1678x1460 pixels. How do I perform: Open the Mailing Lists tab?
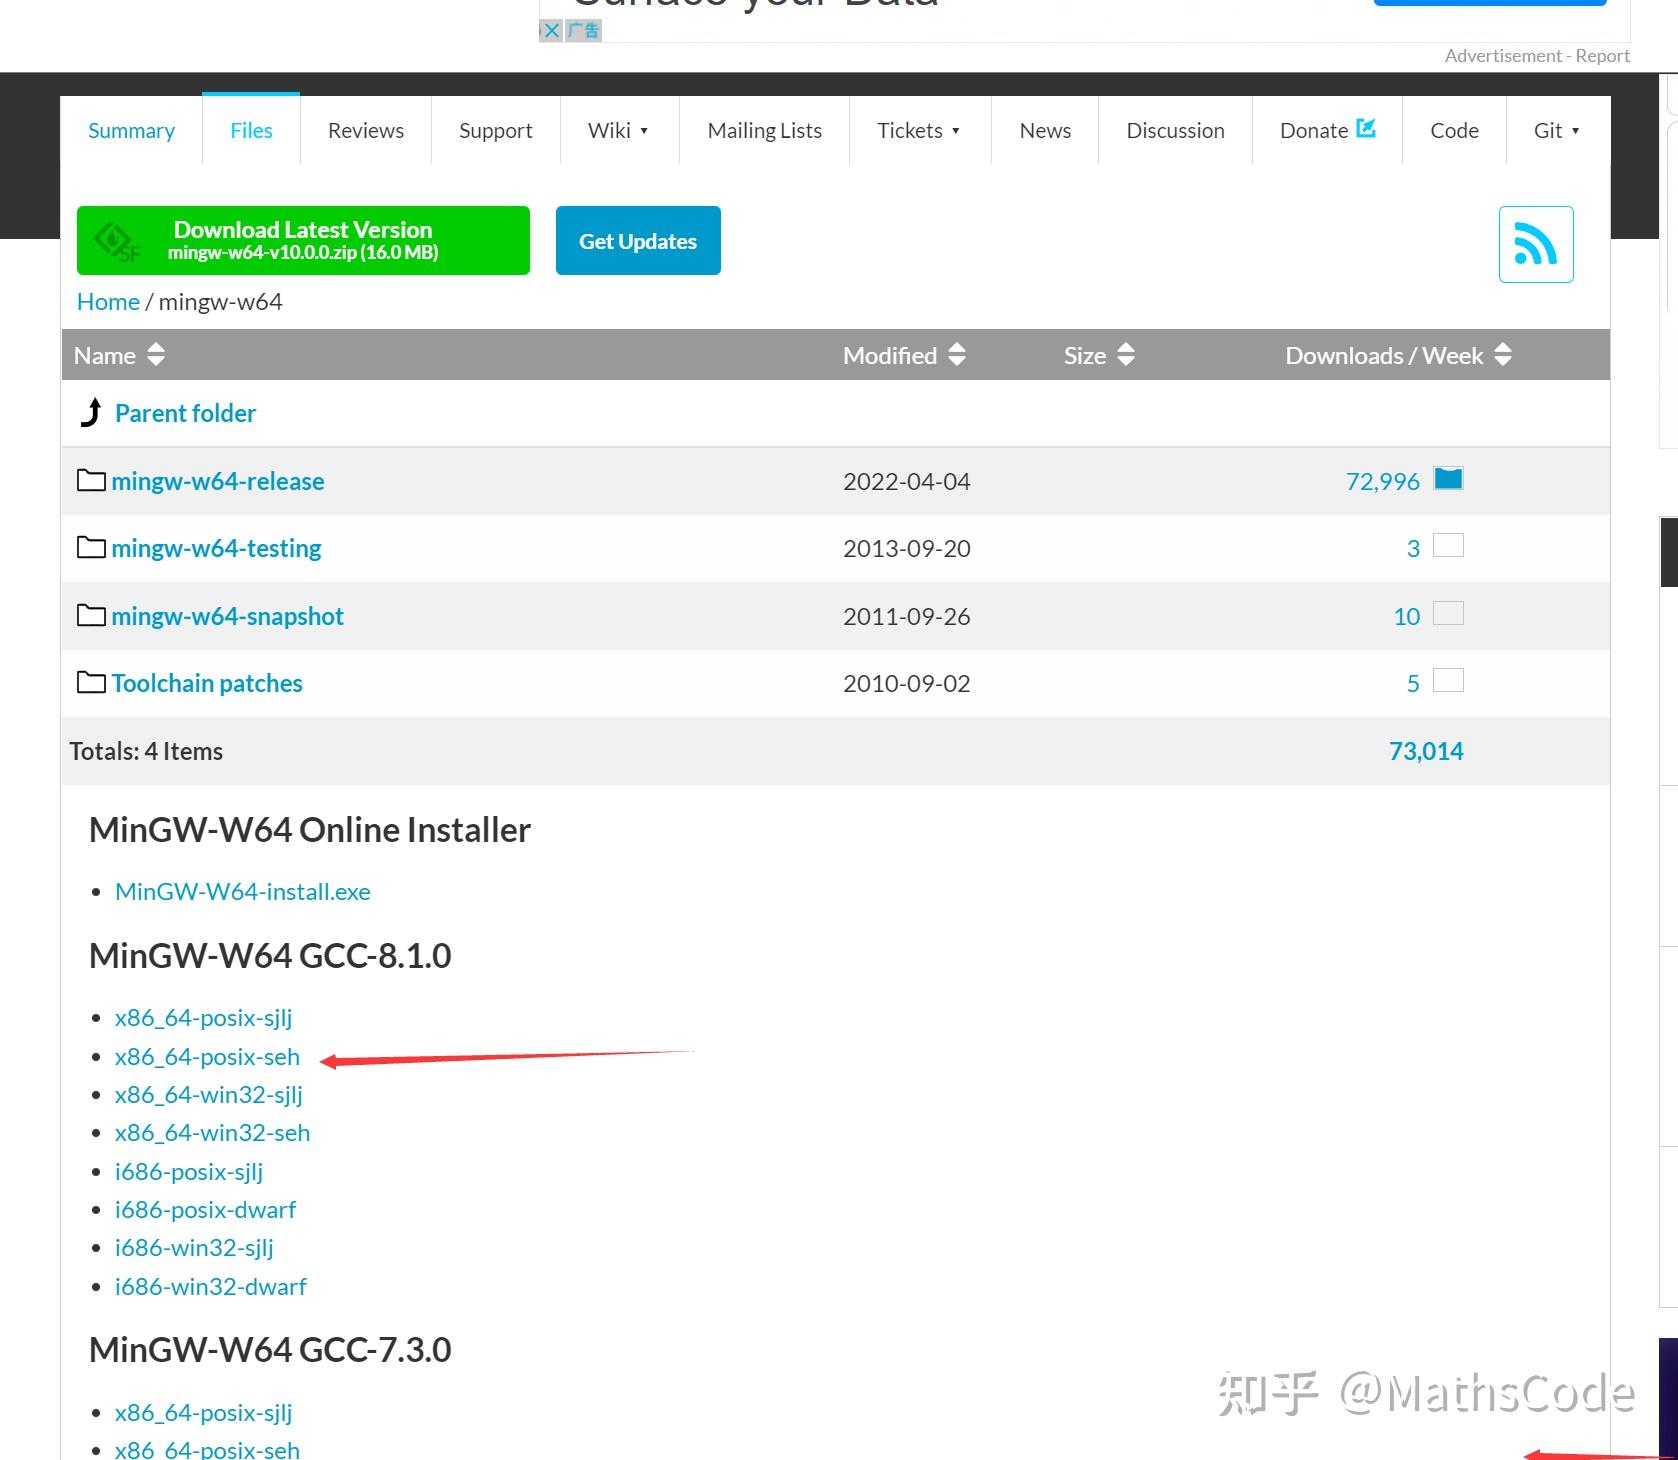[764, 130]
